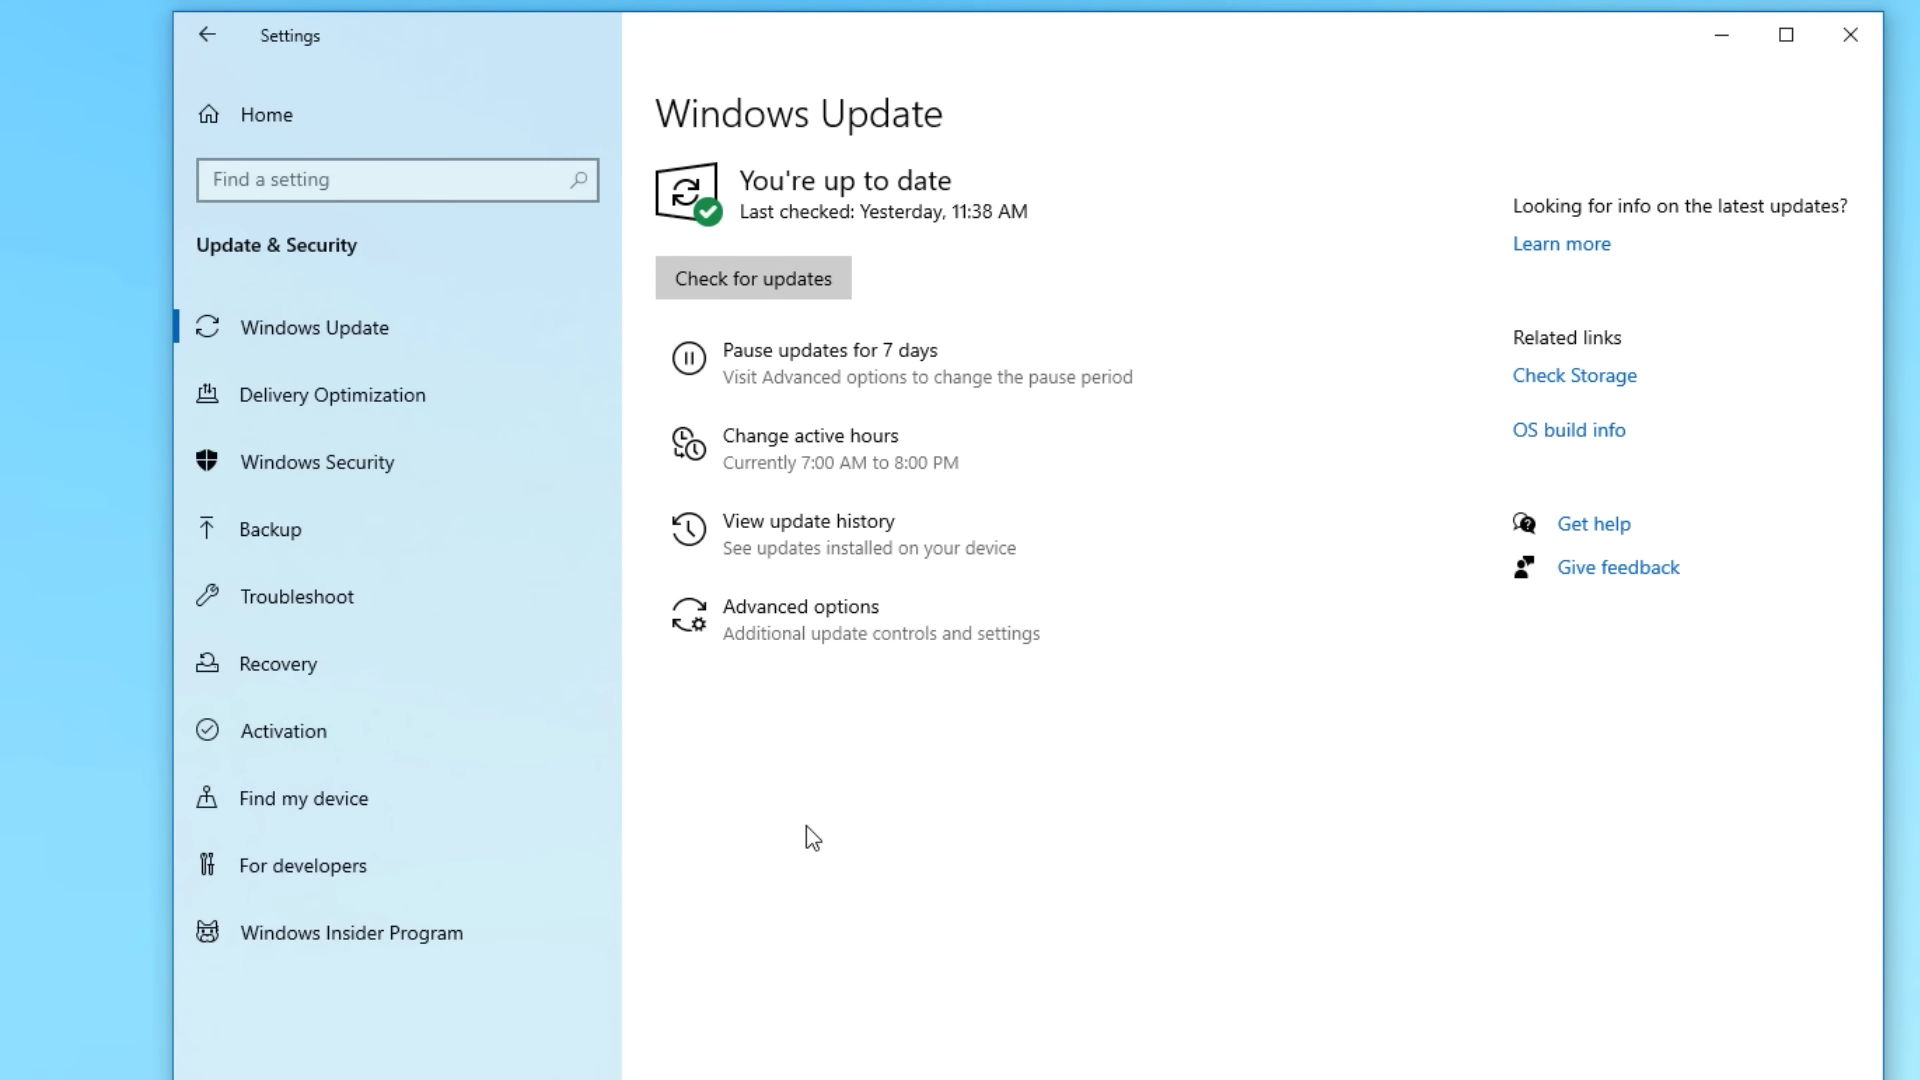Screen dimensions: 1920x1080
Task: Click 'Currently 7:00 AM to 8:00 PM' text
Action: coord(840,463)
